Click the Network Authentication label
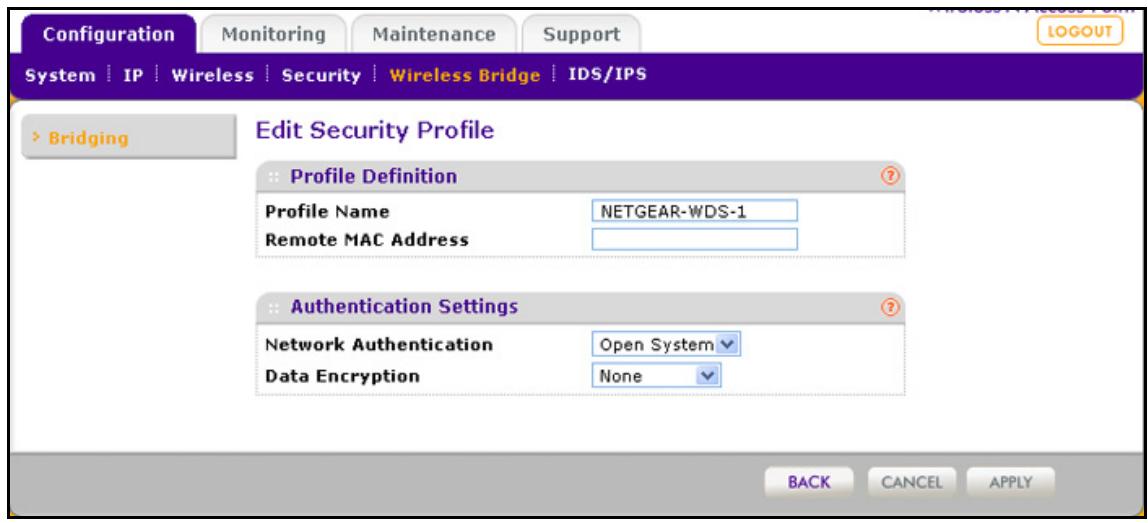Viewport: 1148px width, 523px height. tap(379, 344)
